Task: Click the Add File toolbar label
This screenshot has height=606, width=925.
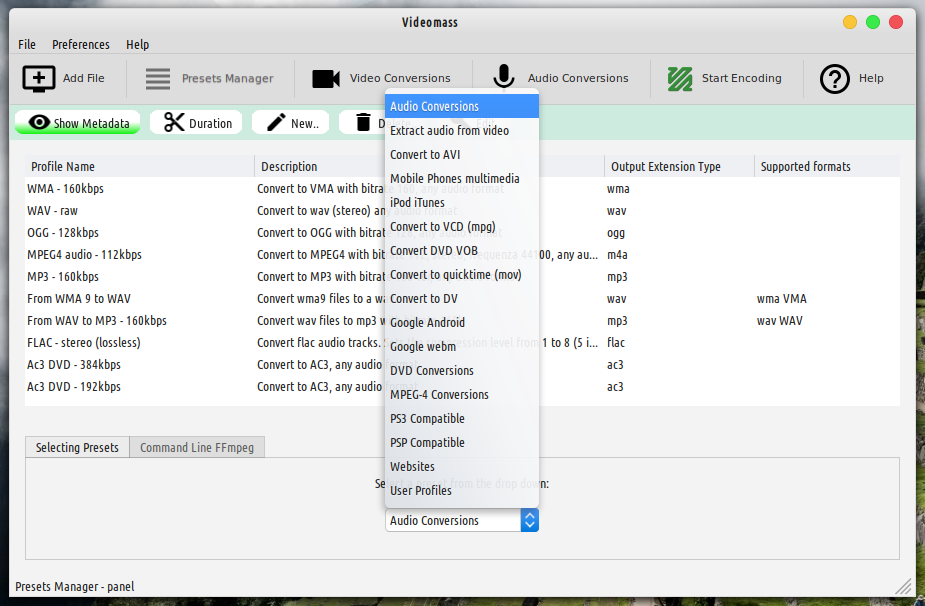Action: pyautogui.click(x=84, y=78)
